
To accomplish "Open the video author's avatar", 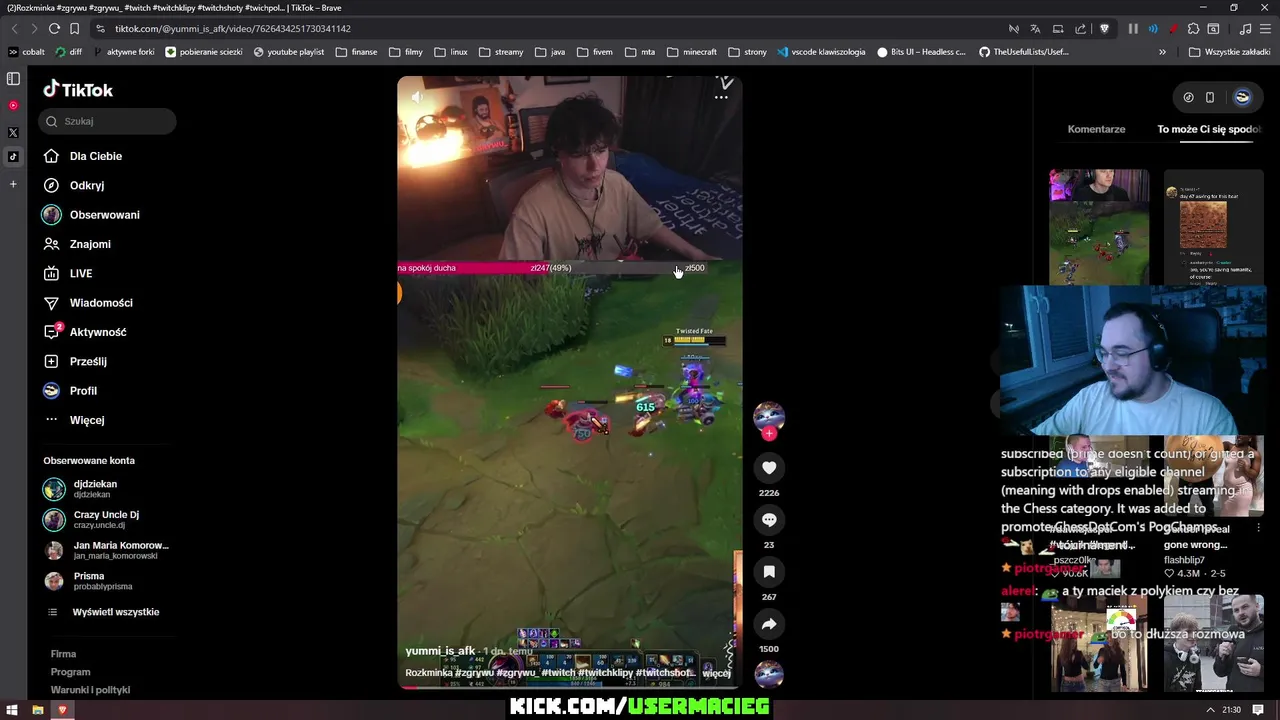I will pyautogui.click(x=769, y=416).
